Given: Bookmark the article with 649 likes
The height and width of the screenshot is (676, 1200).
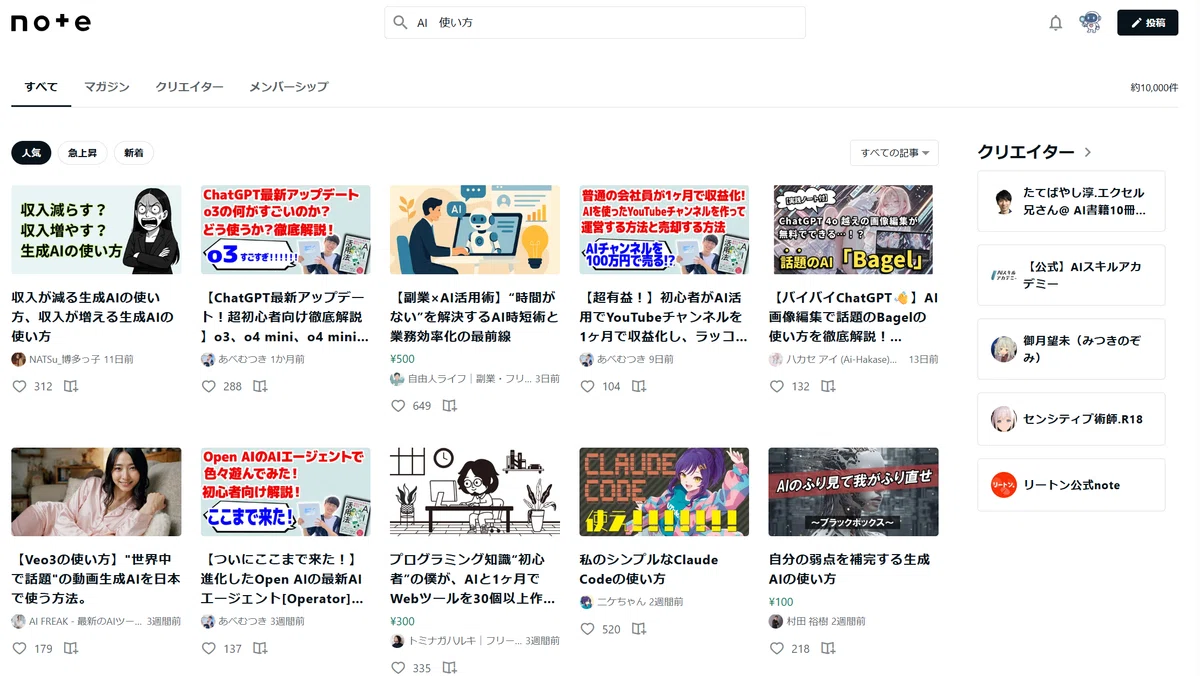Looking at the screenshot, I should [450, 406].
